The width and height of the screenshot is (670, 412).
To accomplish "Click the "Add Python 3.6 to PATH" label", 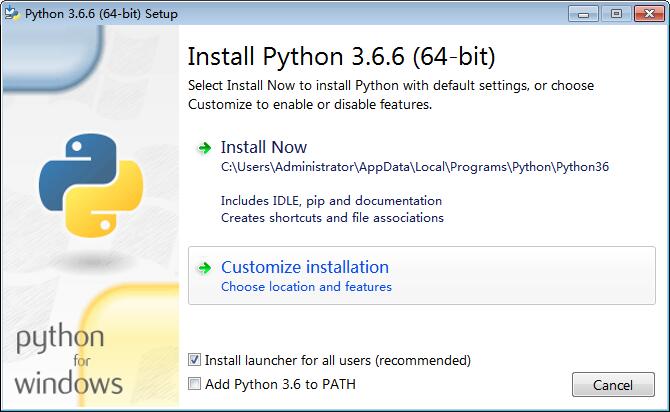I will click(x=280, y=384).
